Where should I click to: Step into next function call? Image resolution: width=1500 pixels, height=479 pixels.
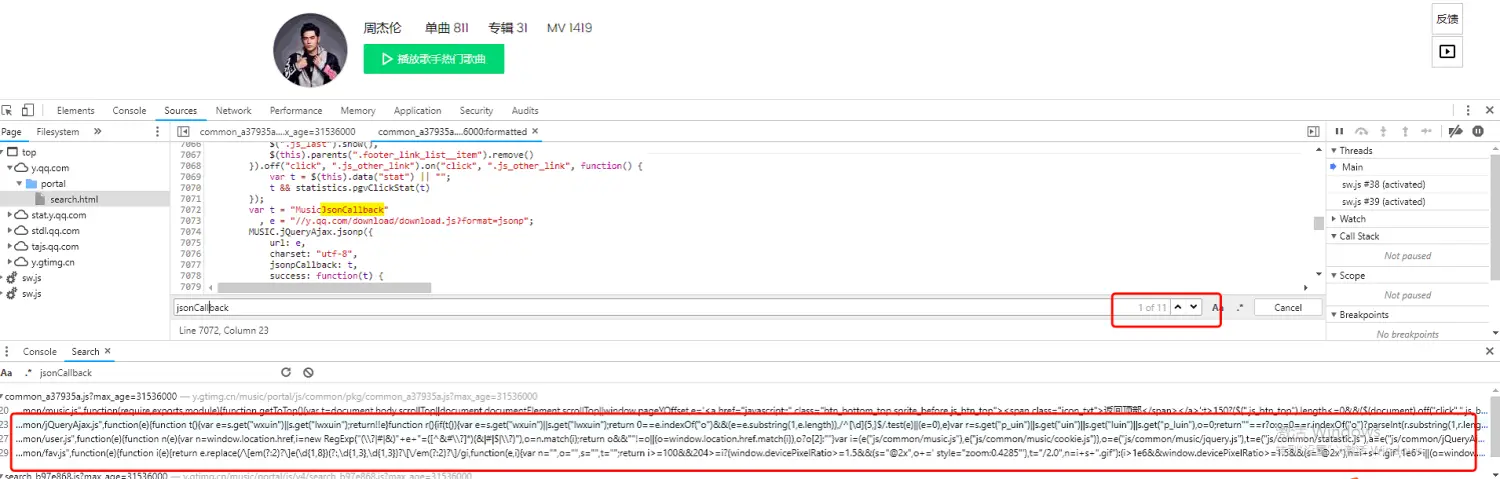[x=1384, y=131]
